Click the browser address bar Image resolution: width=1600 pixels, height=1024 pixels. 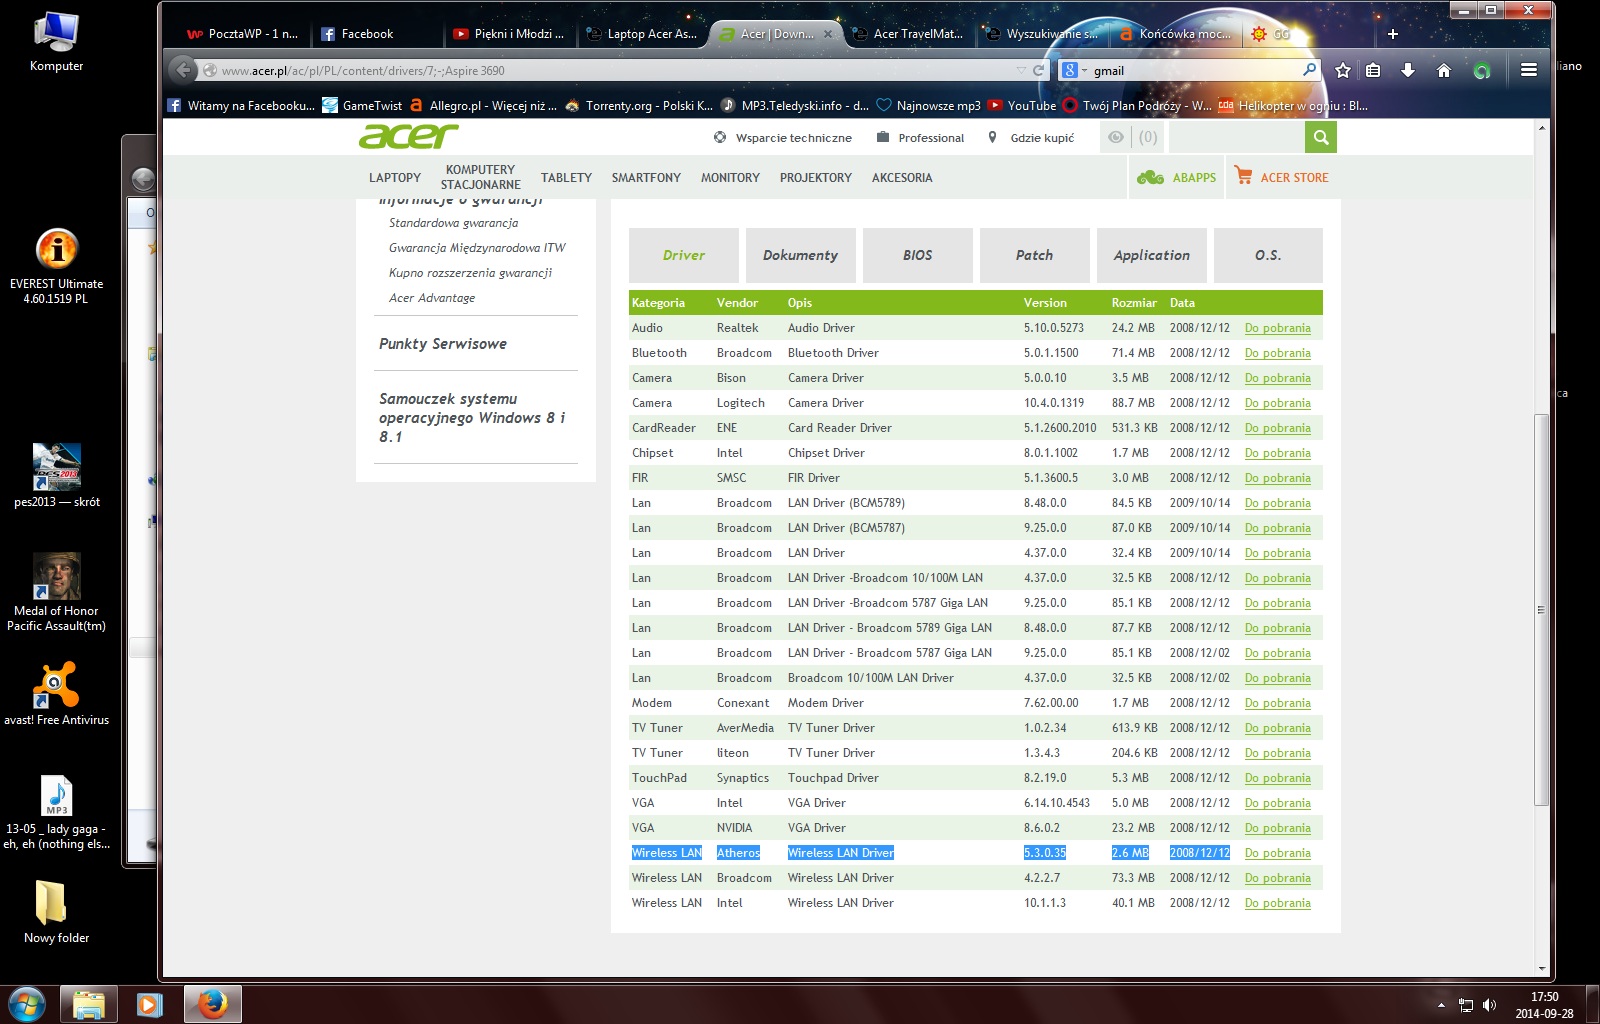tap(610, 70)
